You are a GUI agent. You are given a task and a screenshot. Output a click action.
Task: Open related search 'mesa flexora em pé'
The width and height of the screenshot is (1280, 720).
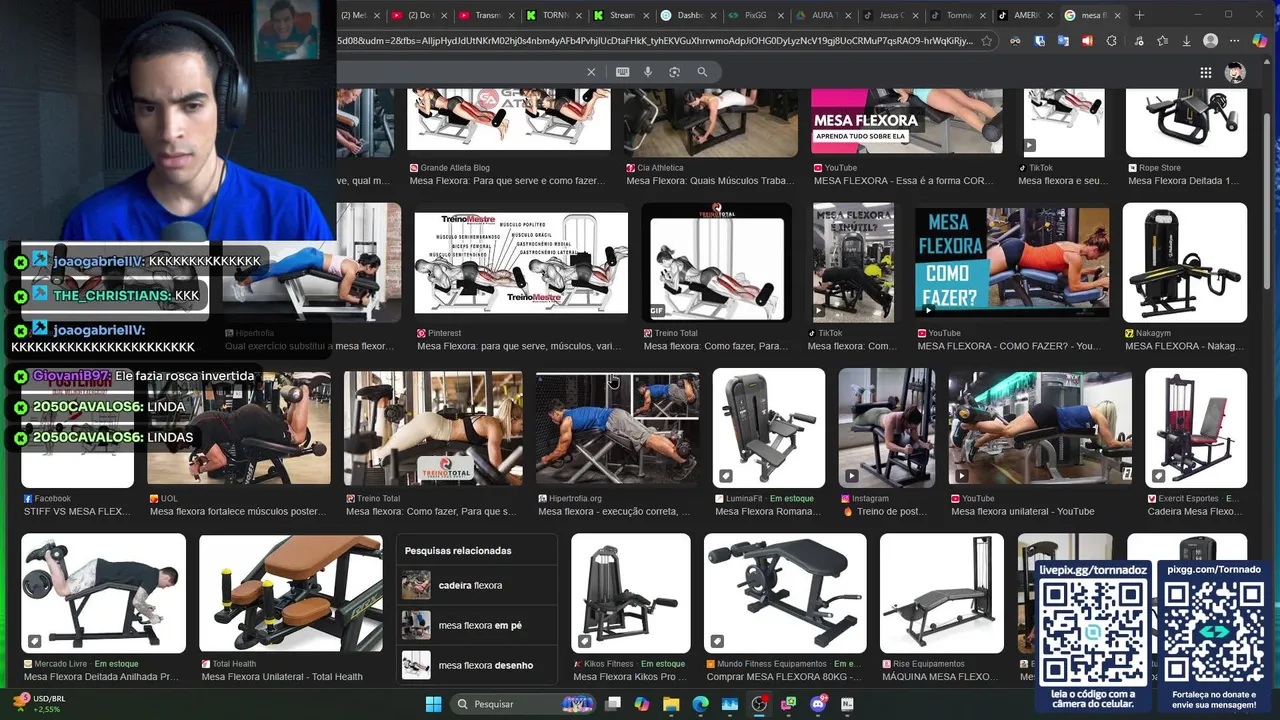click(x=477, y=625)
